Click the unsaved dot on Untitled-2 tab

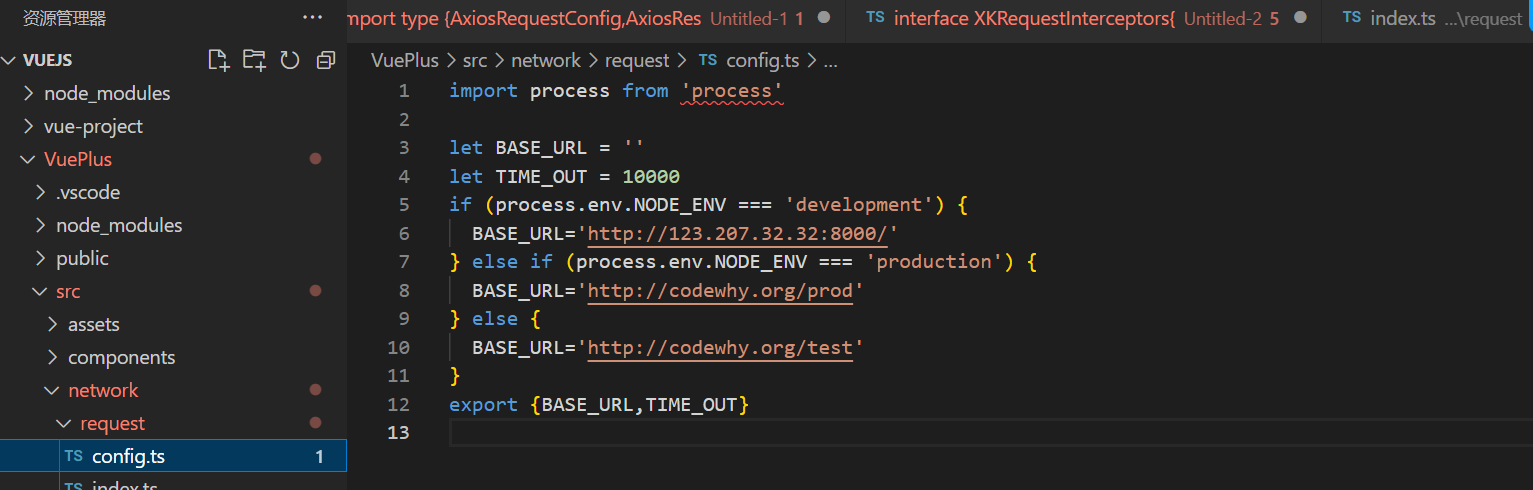1300,18
